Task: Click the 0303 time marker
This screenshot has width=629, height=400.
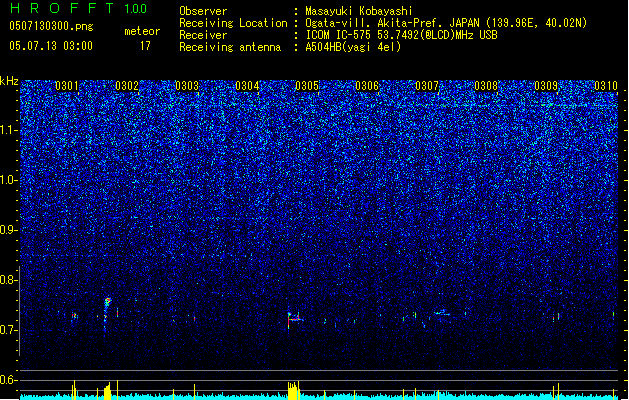Action: [x=187, y=86]
